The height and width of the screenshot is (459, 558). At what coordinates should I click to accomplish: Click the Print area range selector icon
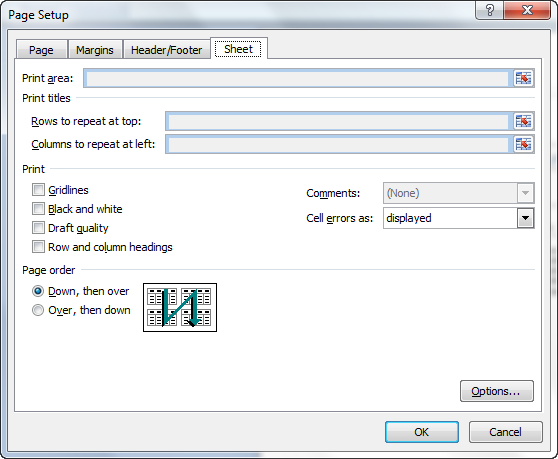pos(523,78)
